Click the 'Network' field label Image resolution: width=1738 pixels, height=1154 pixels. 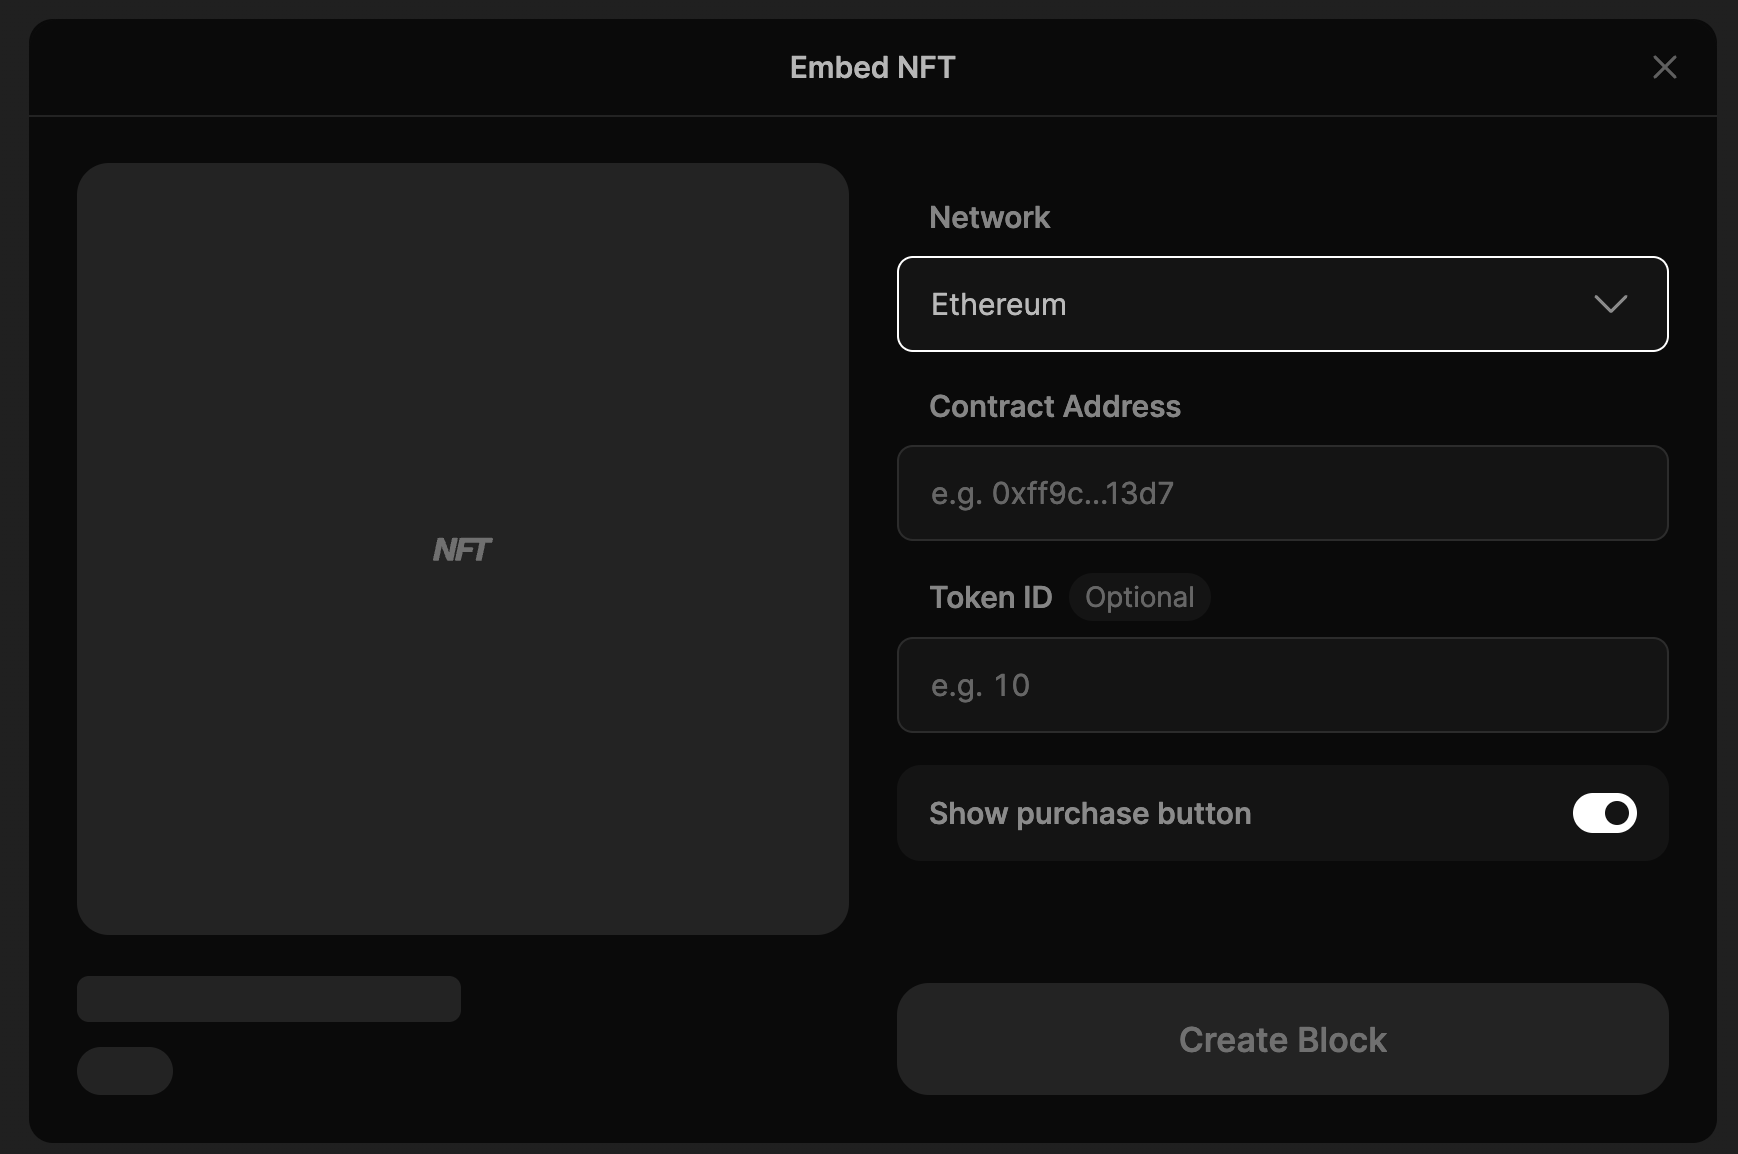[989, 217]
